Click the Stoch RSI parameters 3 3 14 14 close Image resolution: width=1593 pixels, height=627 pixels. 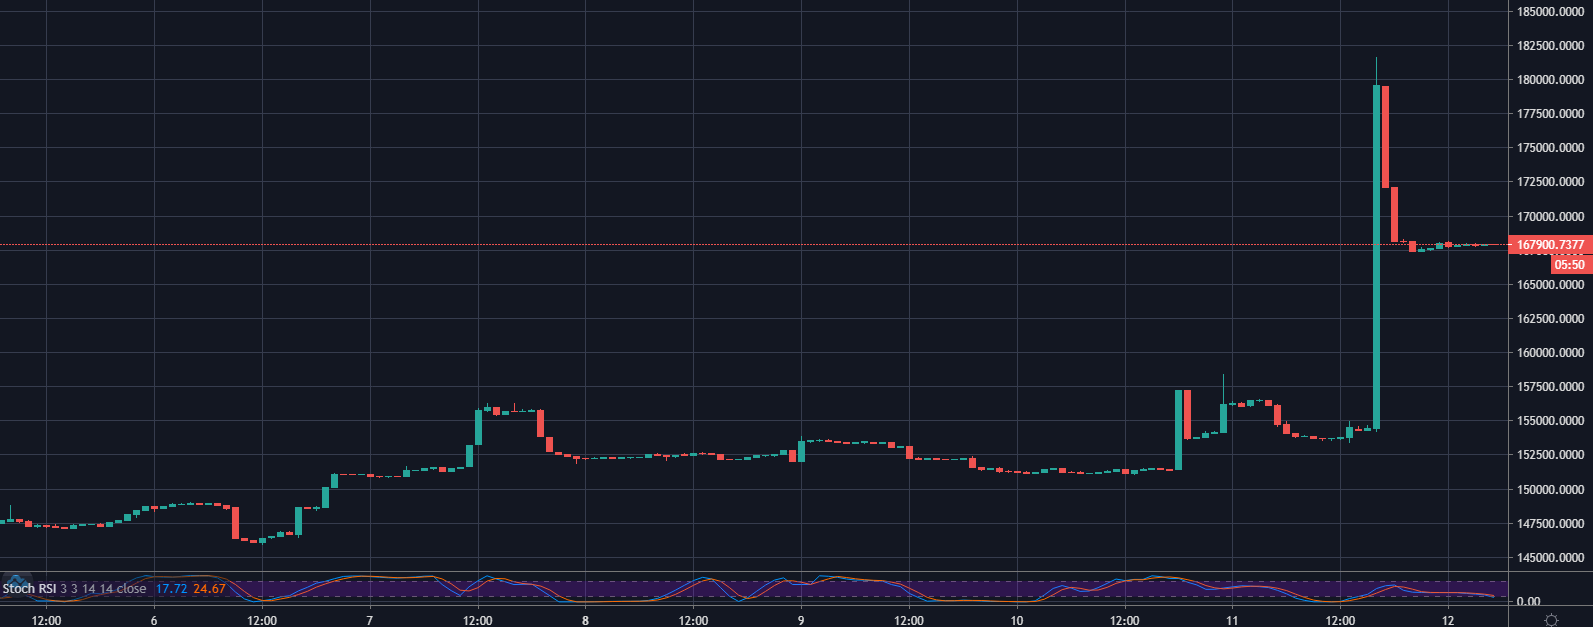pos(103,589)
